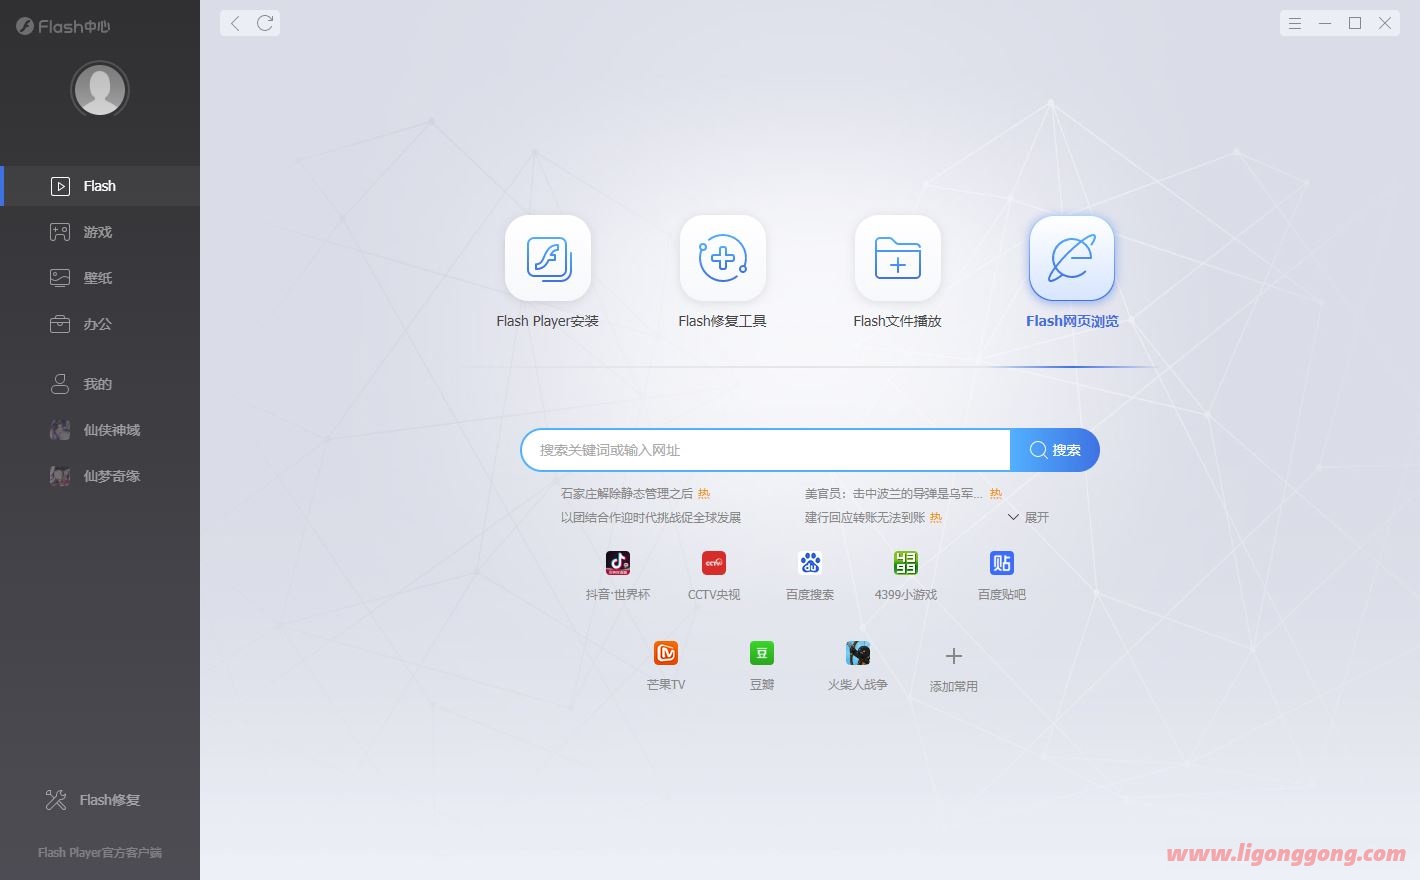
Task: Open 仙侠神域 game in sidebar
Action: [100, 430]
